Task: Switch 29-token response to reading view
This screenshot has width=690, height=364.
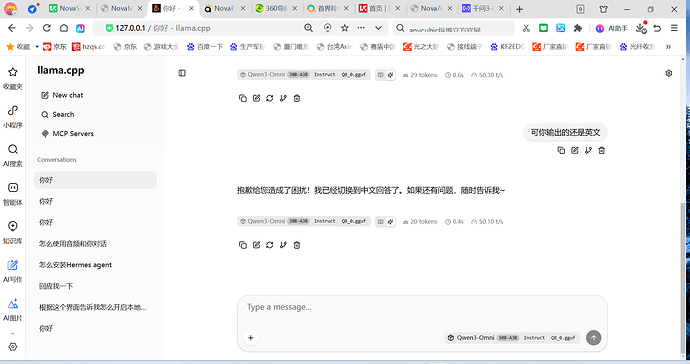Action: point(381,75)
